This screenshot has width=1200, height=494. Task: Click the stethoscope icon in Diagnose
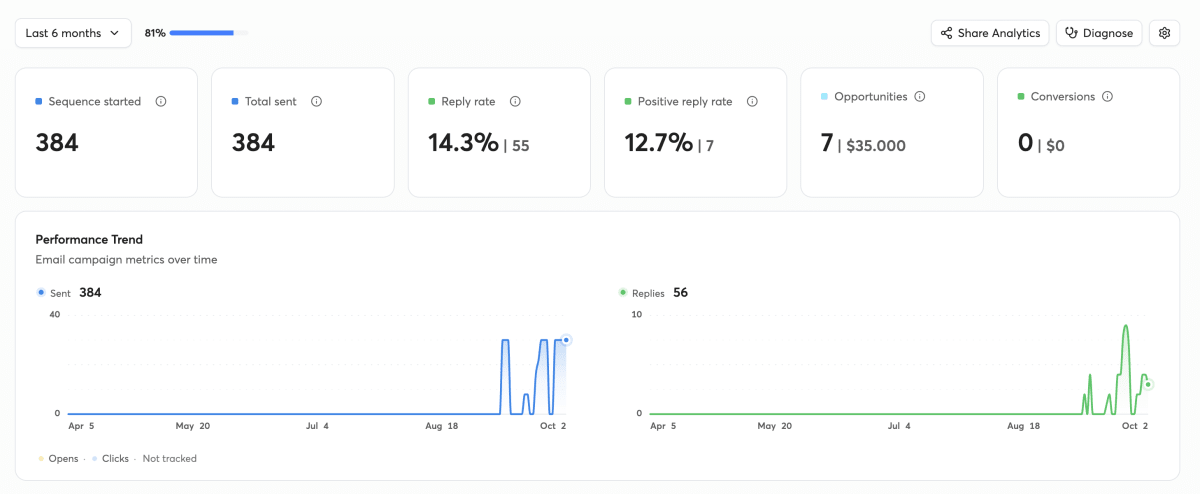point(1071,33)
